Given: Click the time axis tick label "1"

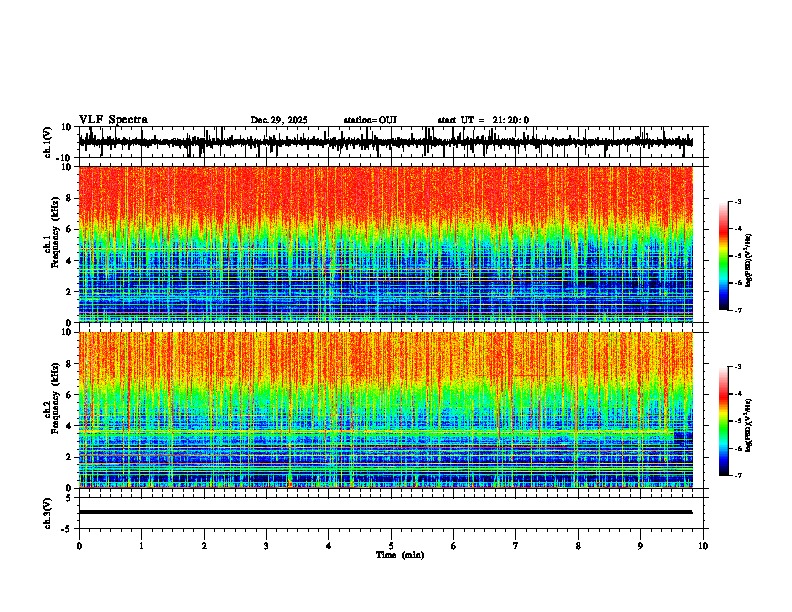Looking at the screenshot, I should point(141,546).
